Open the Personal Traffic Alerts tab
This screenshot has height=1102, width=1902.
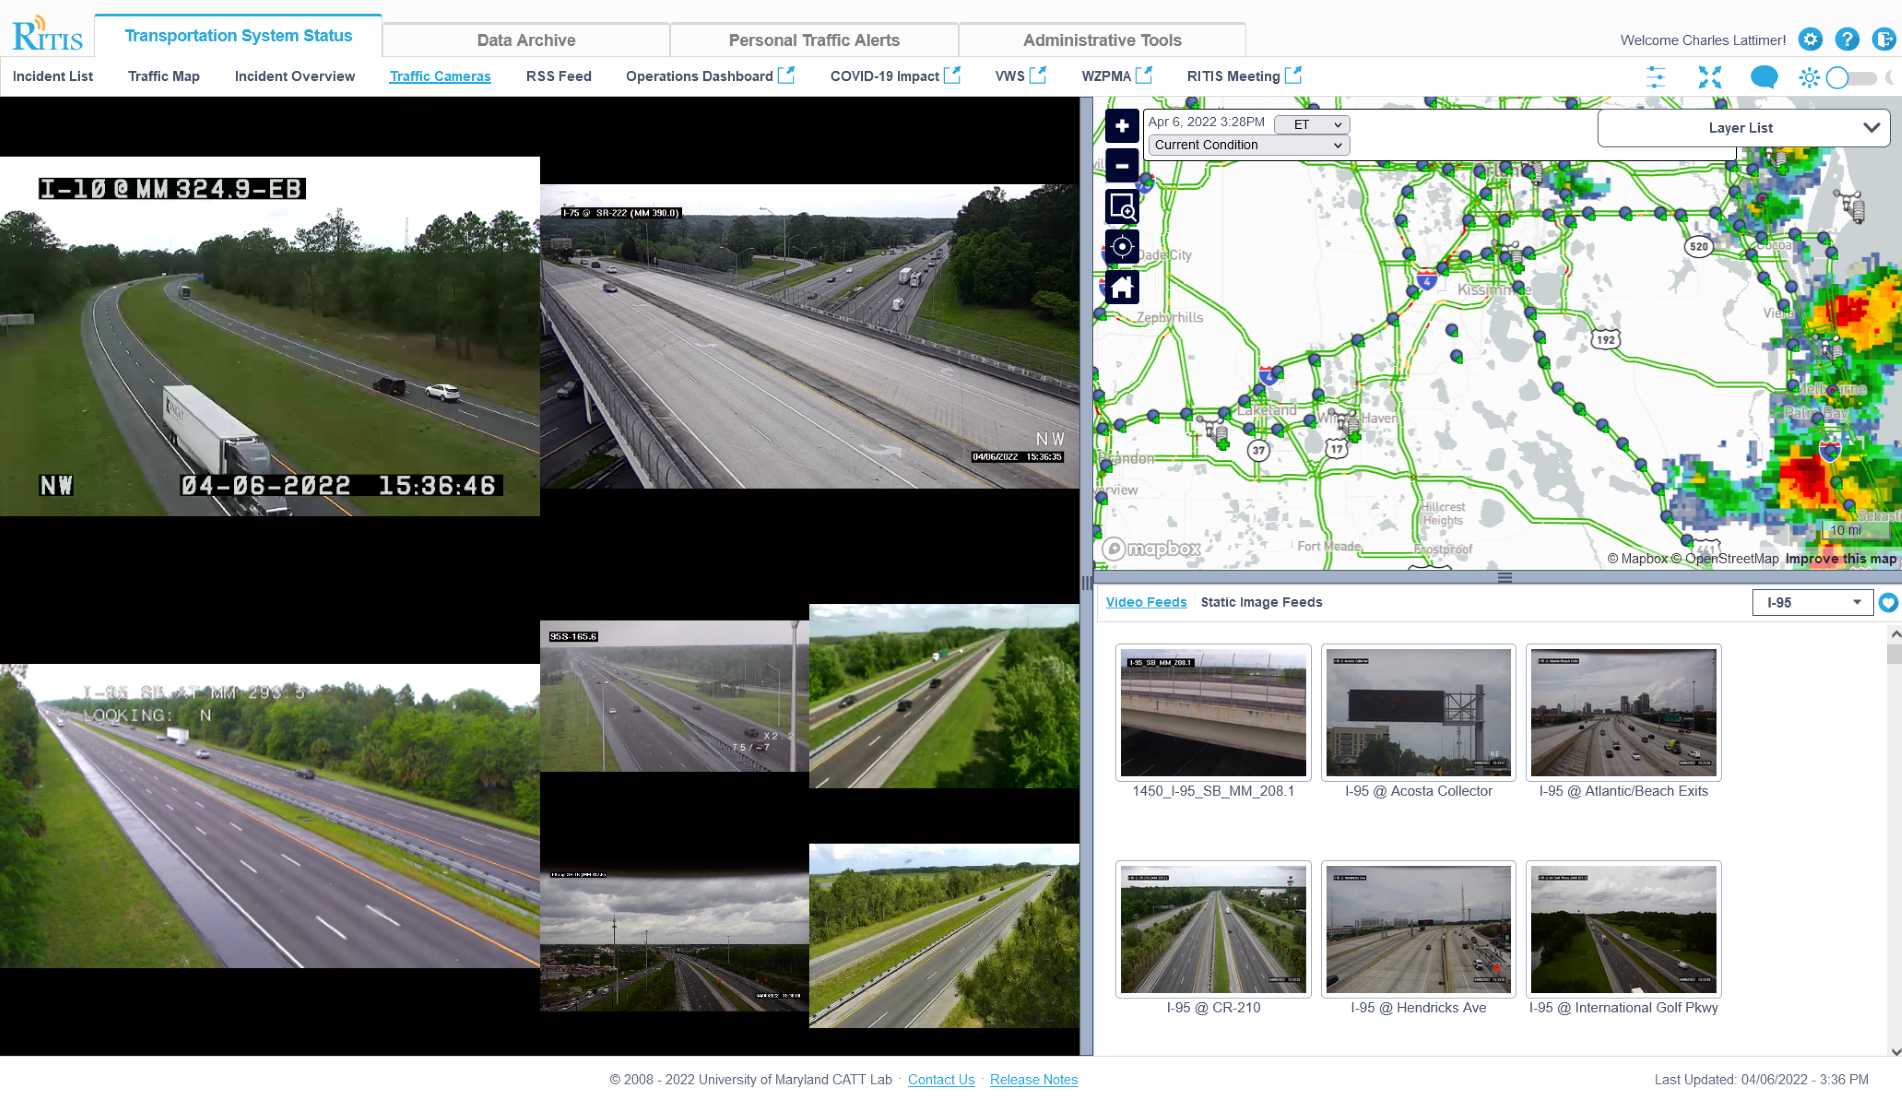pos(813,39)
